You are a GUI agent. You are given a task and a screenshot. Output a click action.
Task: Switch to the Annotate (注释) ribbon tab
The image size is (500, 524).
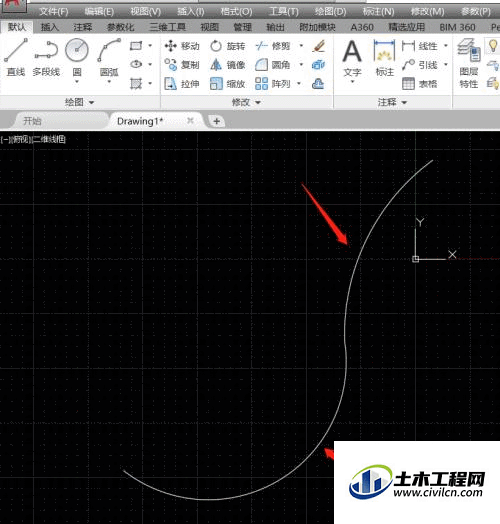[82, 27]
